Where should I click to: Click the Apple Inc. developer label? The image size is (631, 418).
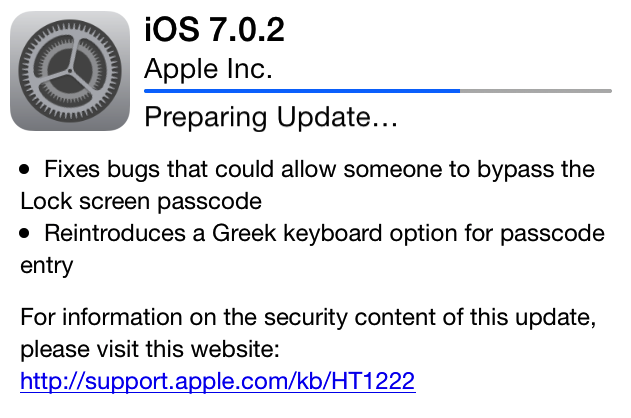tap(208, 69)
